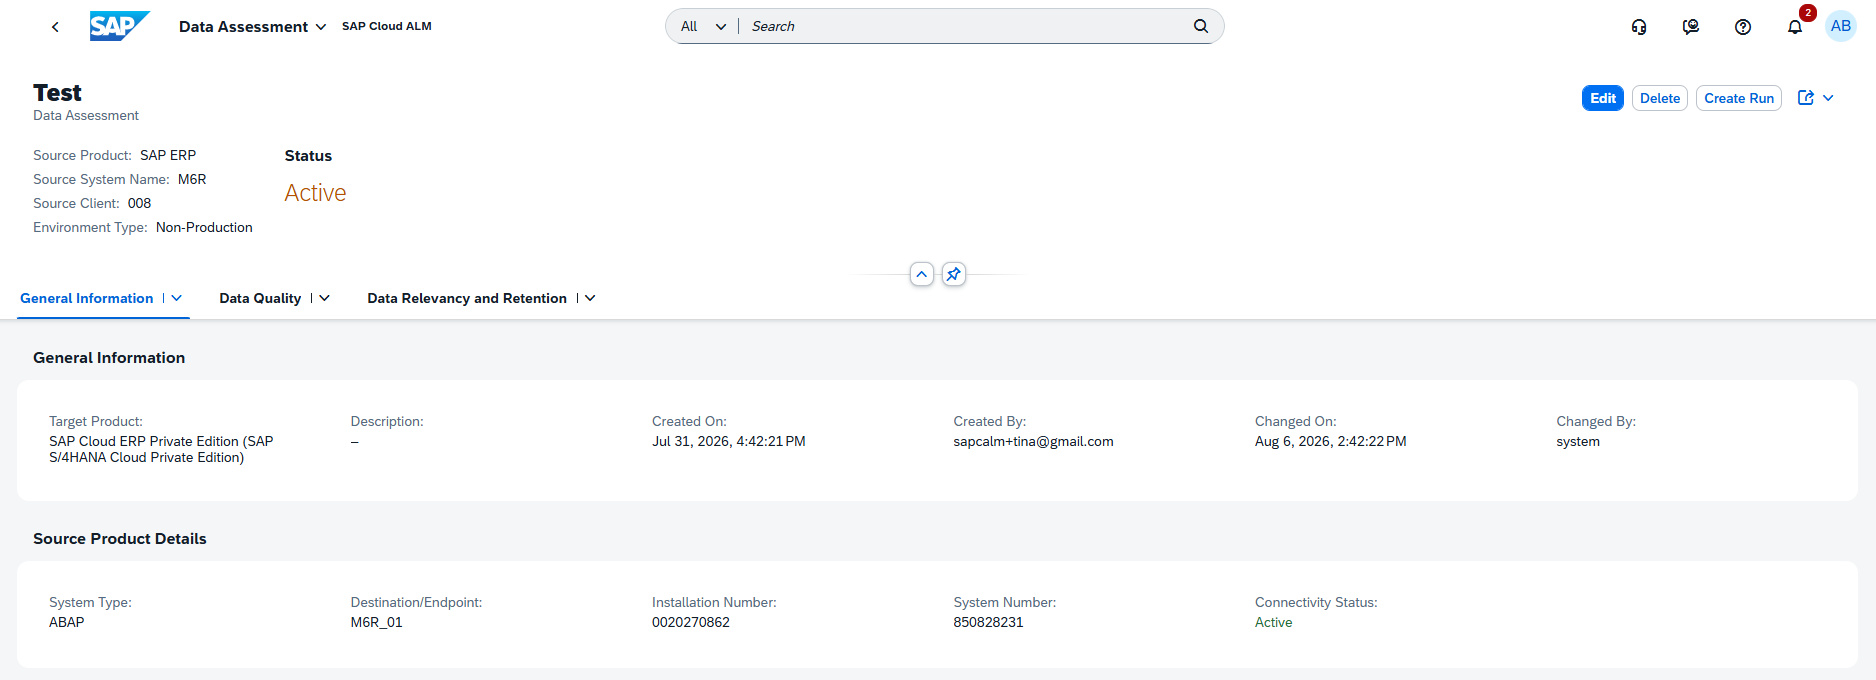Click the Changed By value system
The width and height of the screenshot is (1876, 680).
tap(1578, 441)
